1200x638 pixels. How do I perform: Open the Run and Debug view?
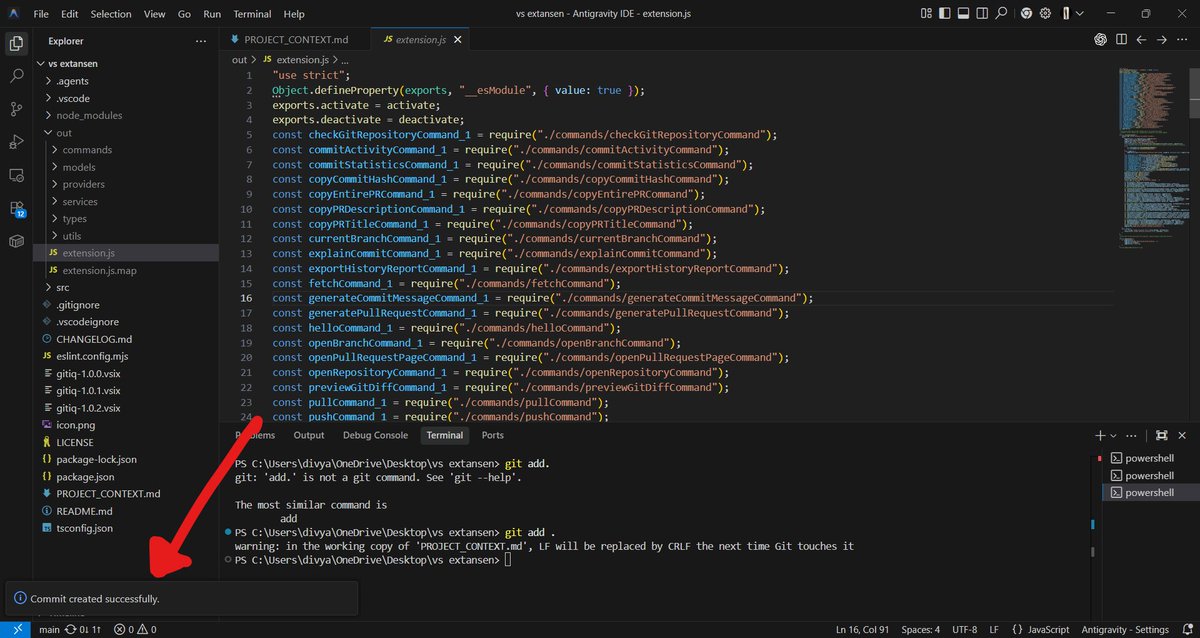(x=16, y=142)
